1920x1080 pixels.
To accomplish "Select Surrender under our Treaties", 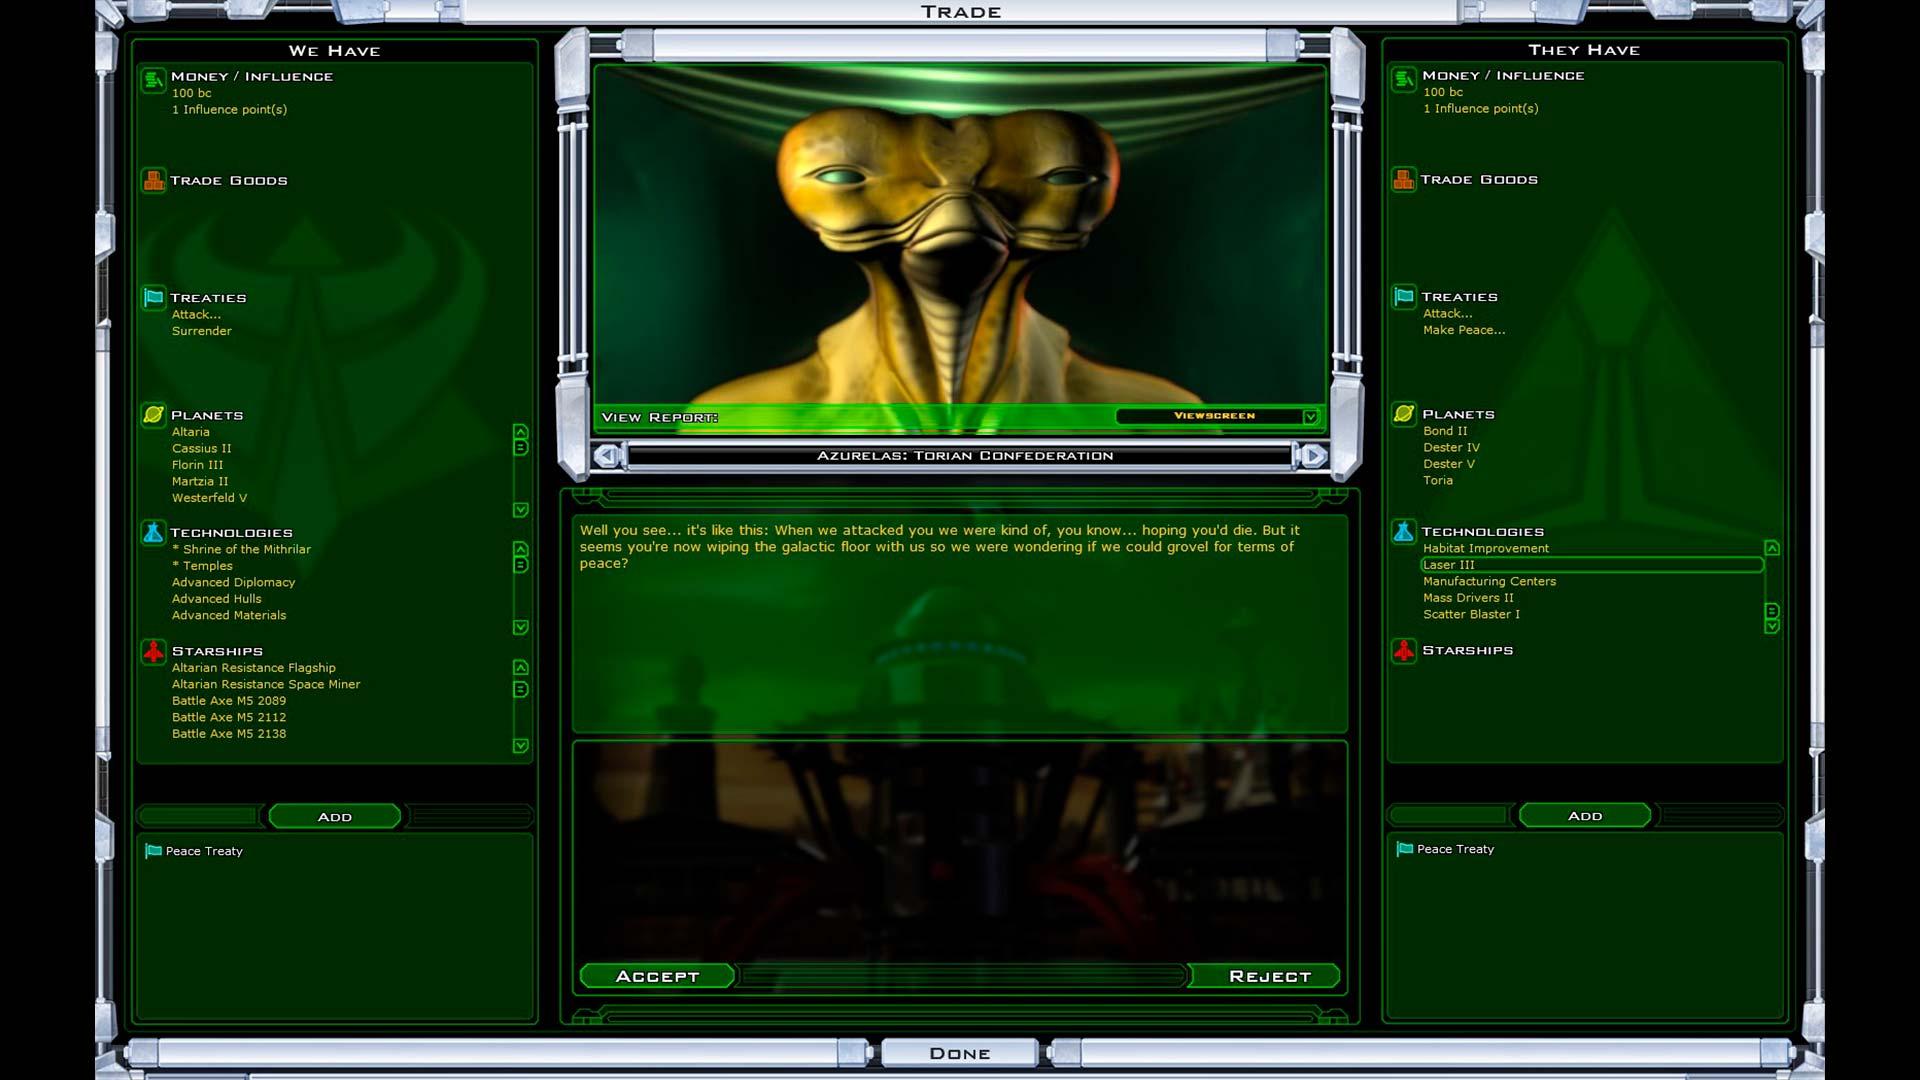I will click(201, 331).
